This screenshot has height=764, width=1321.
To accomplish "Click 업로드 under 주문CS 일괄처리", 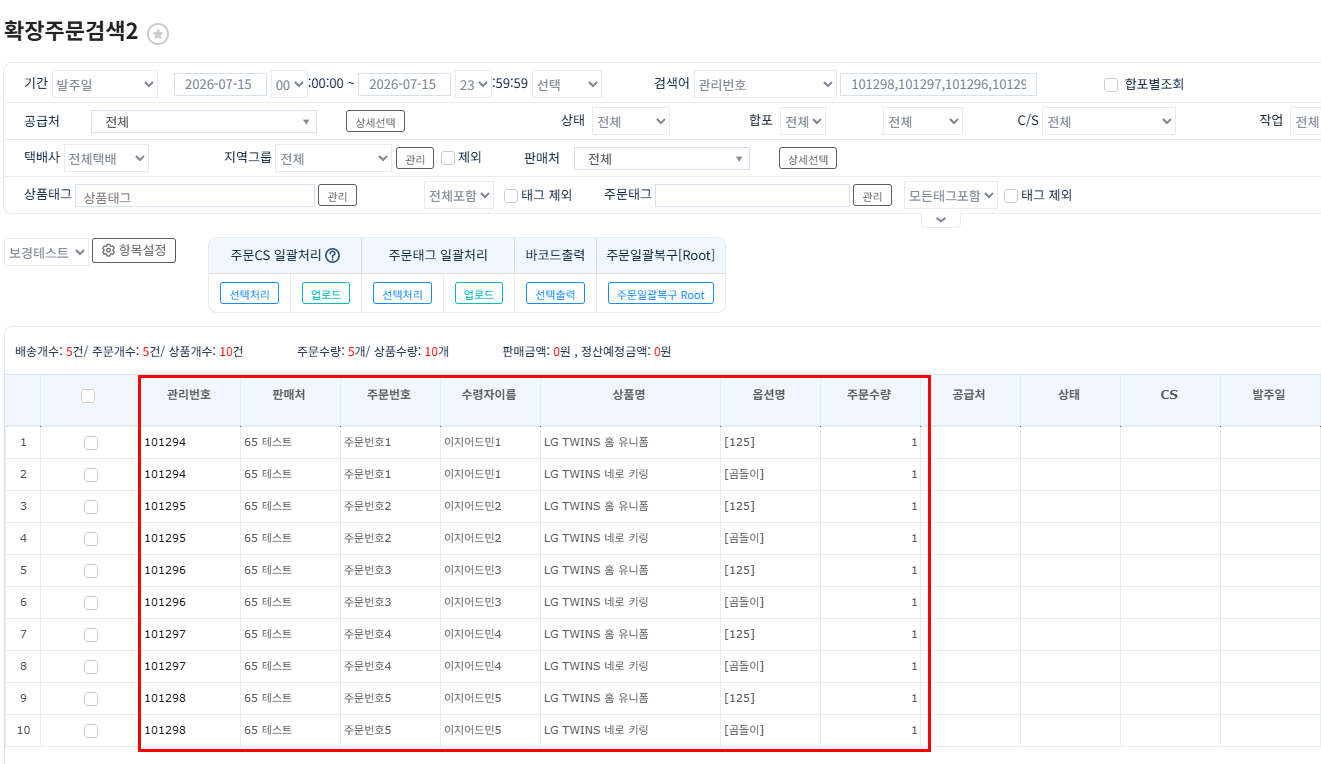I will [326, 294].
